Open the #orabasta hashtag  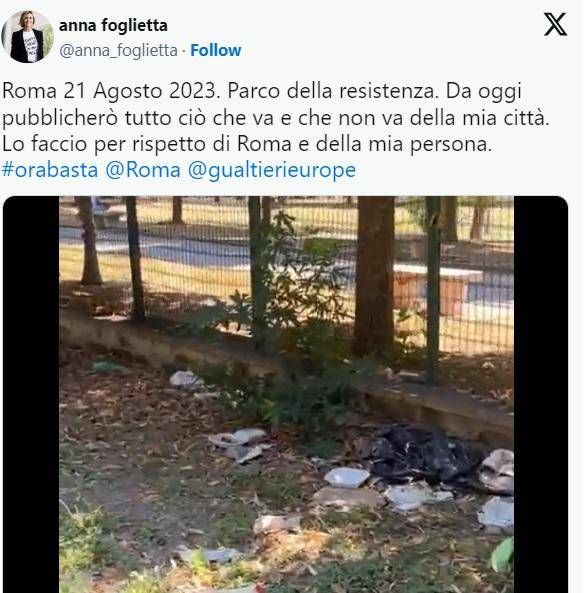click(50, 170)
